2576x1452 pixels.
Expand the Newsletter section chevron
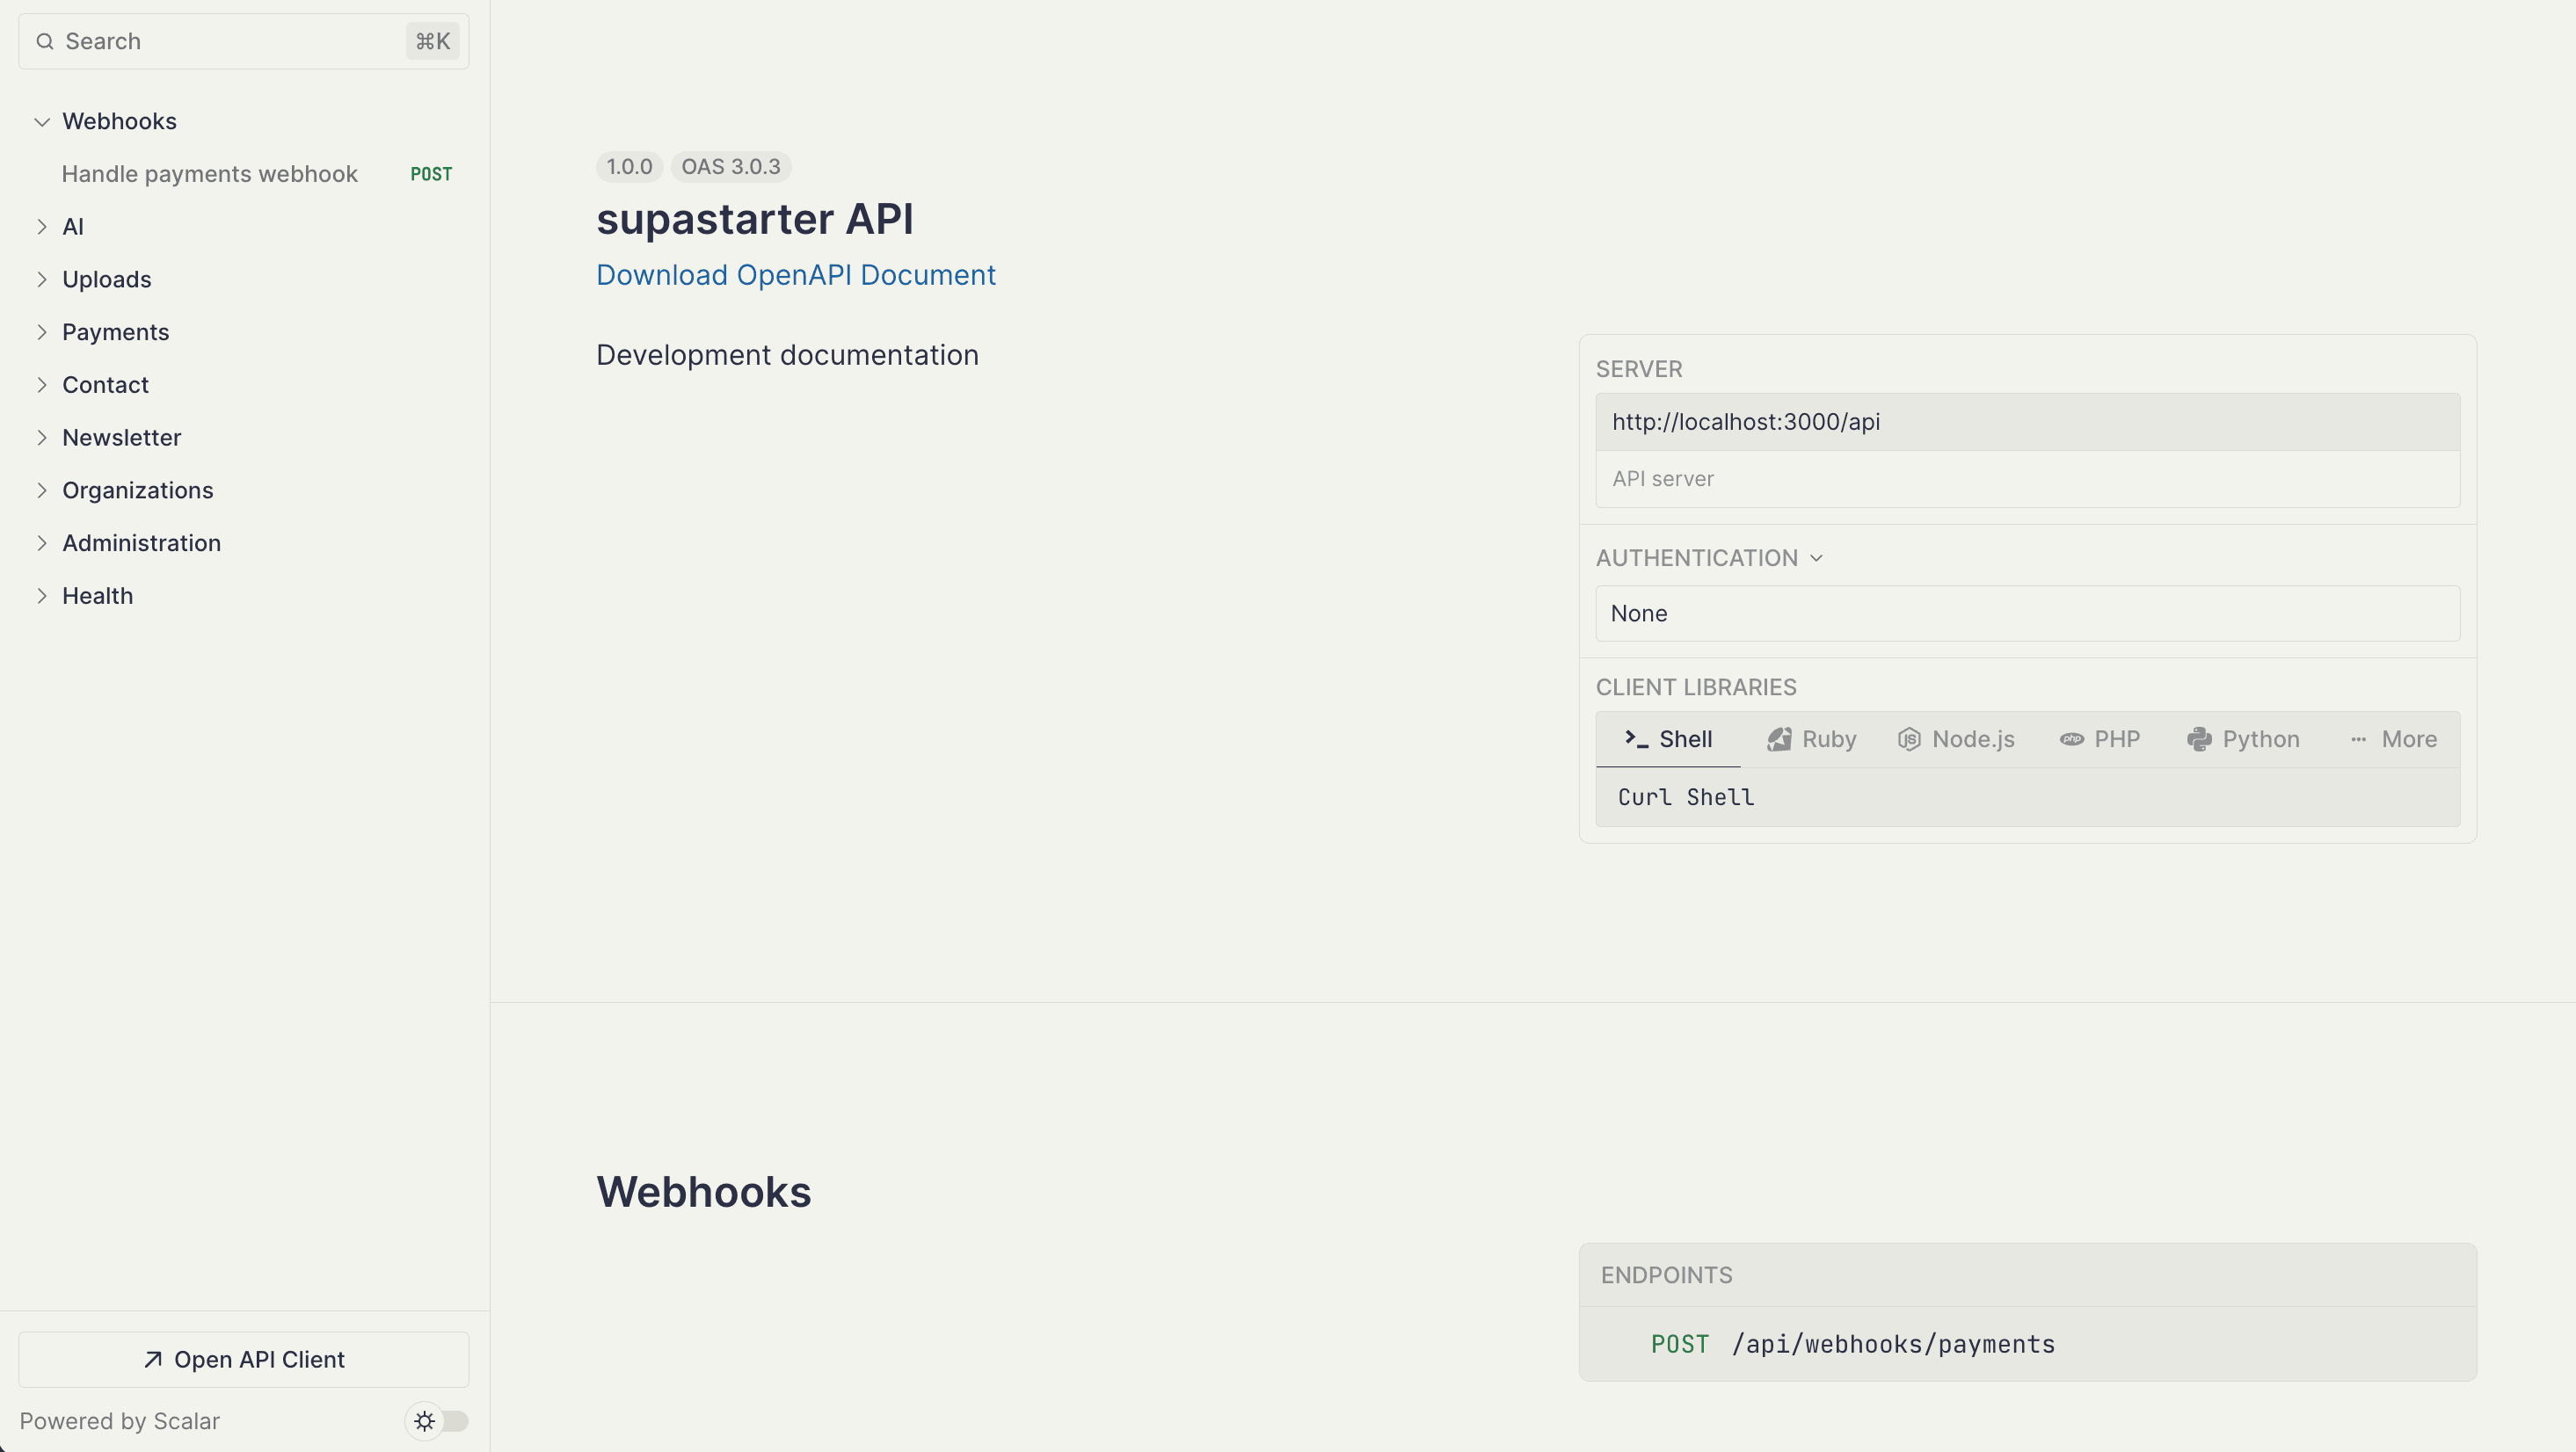42,438
